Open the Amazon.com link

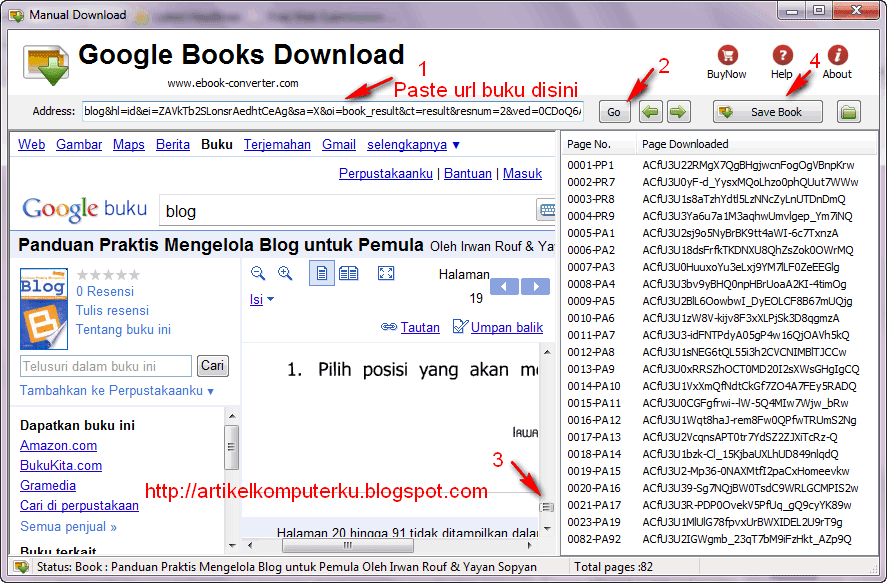[x=58, y=446]
